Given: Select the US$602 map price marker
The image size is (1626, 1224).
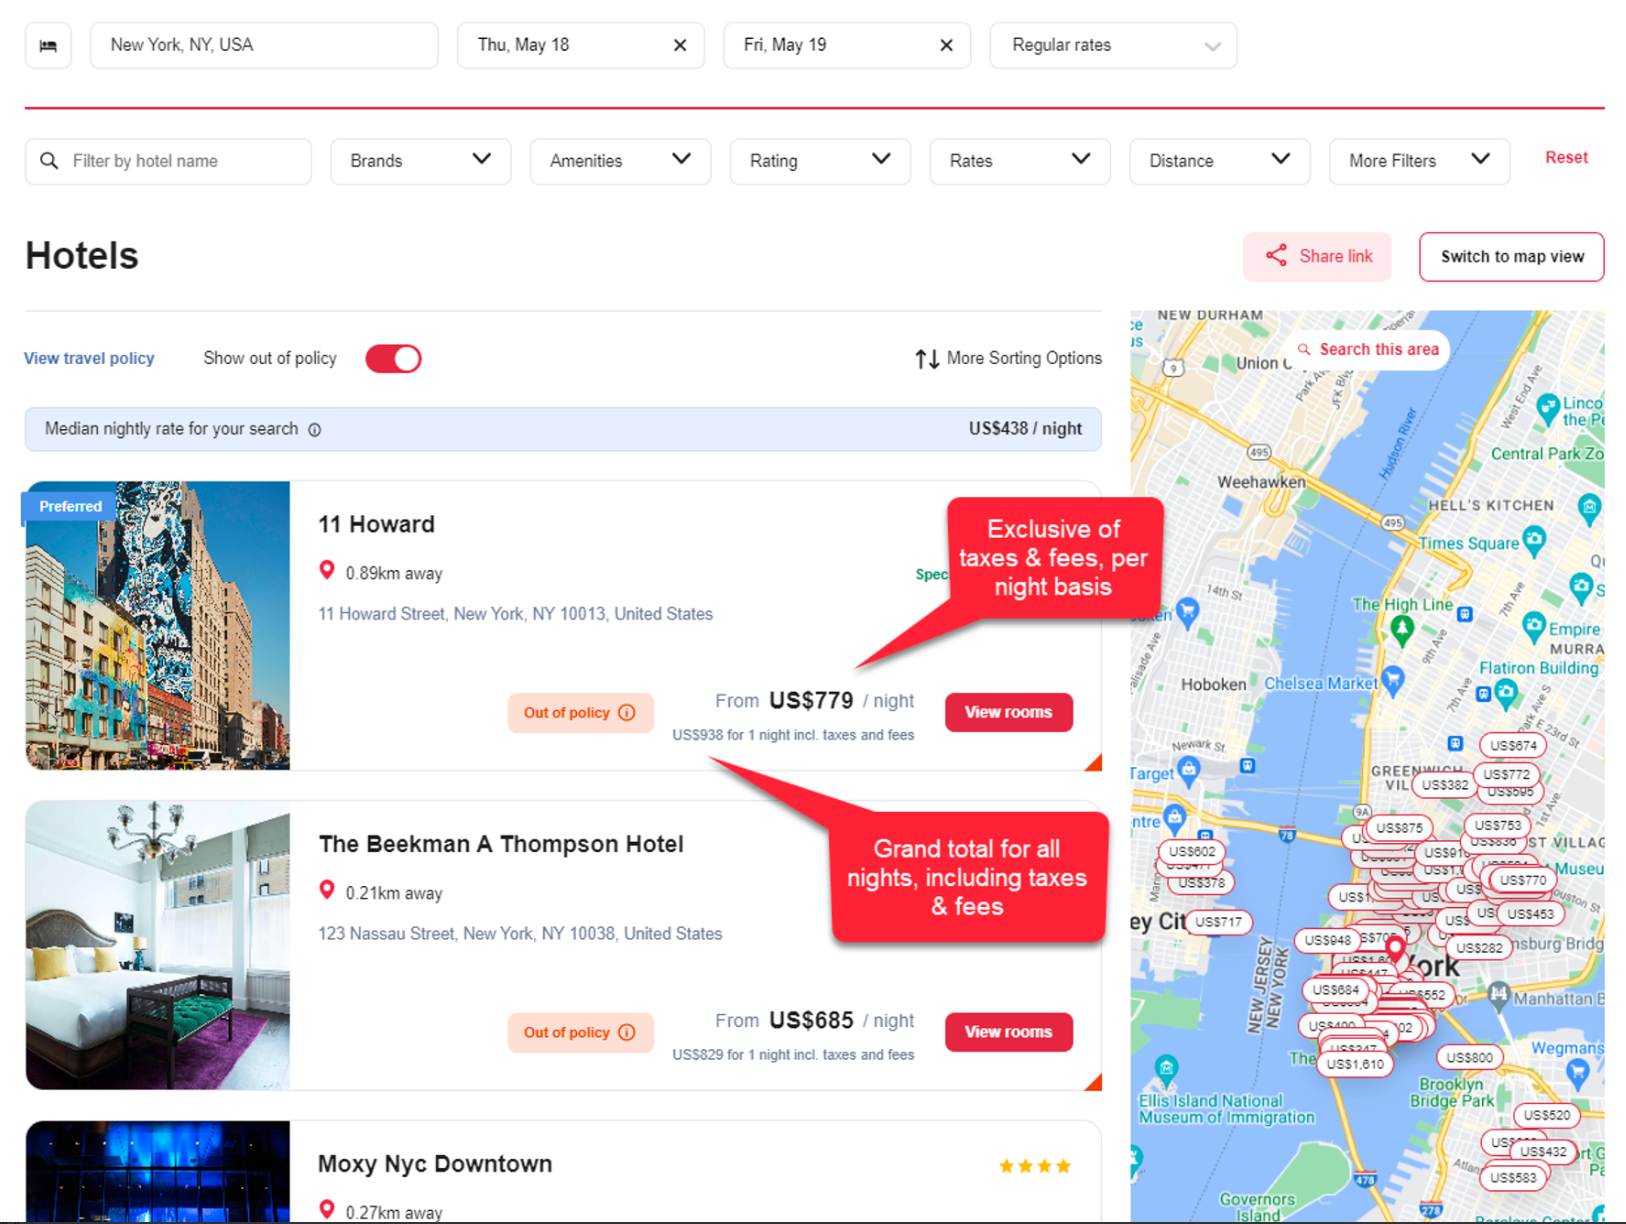Looking at the screenshot, I should click(1192, 852).
